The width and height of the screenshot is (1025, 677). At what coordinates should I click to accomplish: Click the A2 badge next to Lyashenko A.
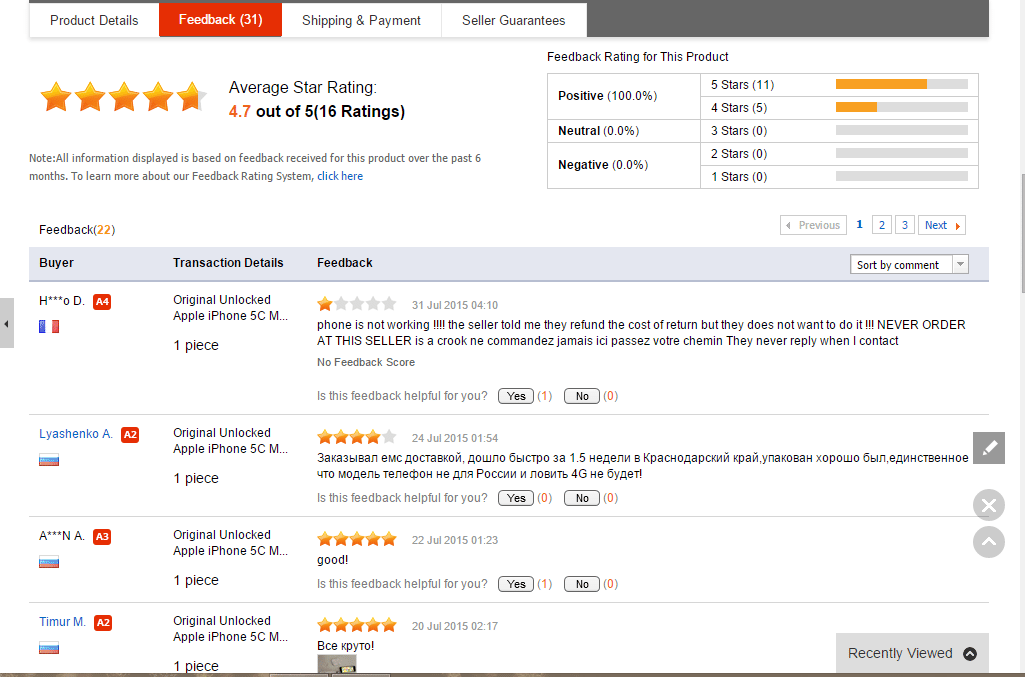[x=130, y=435]
